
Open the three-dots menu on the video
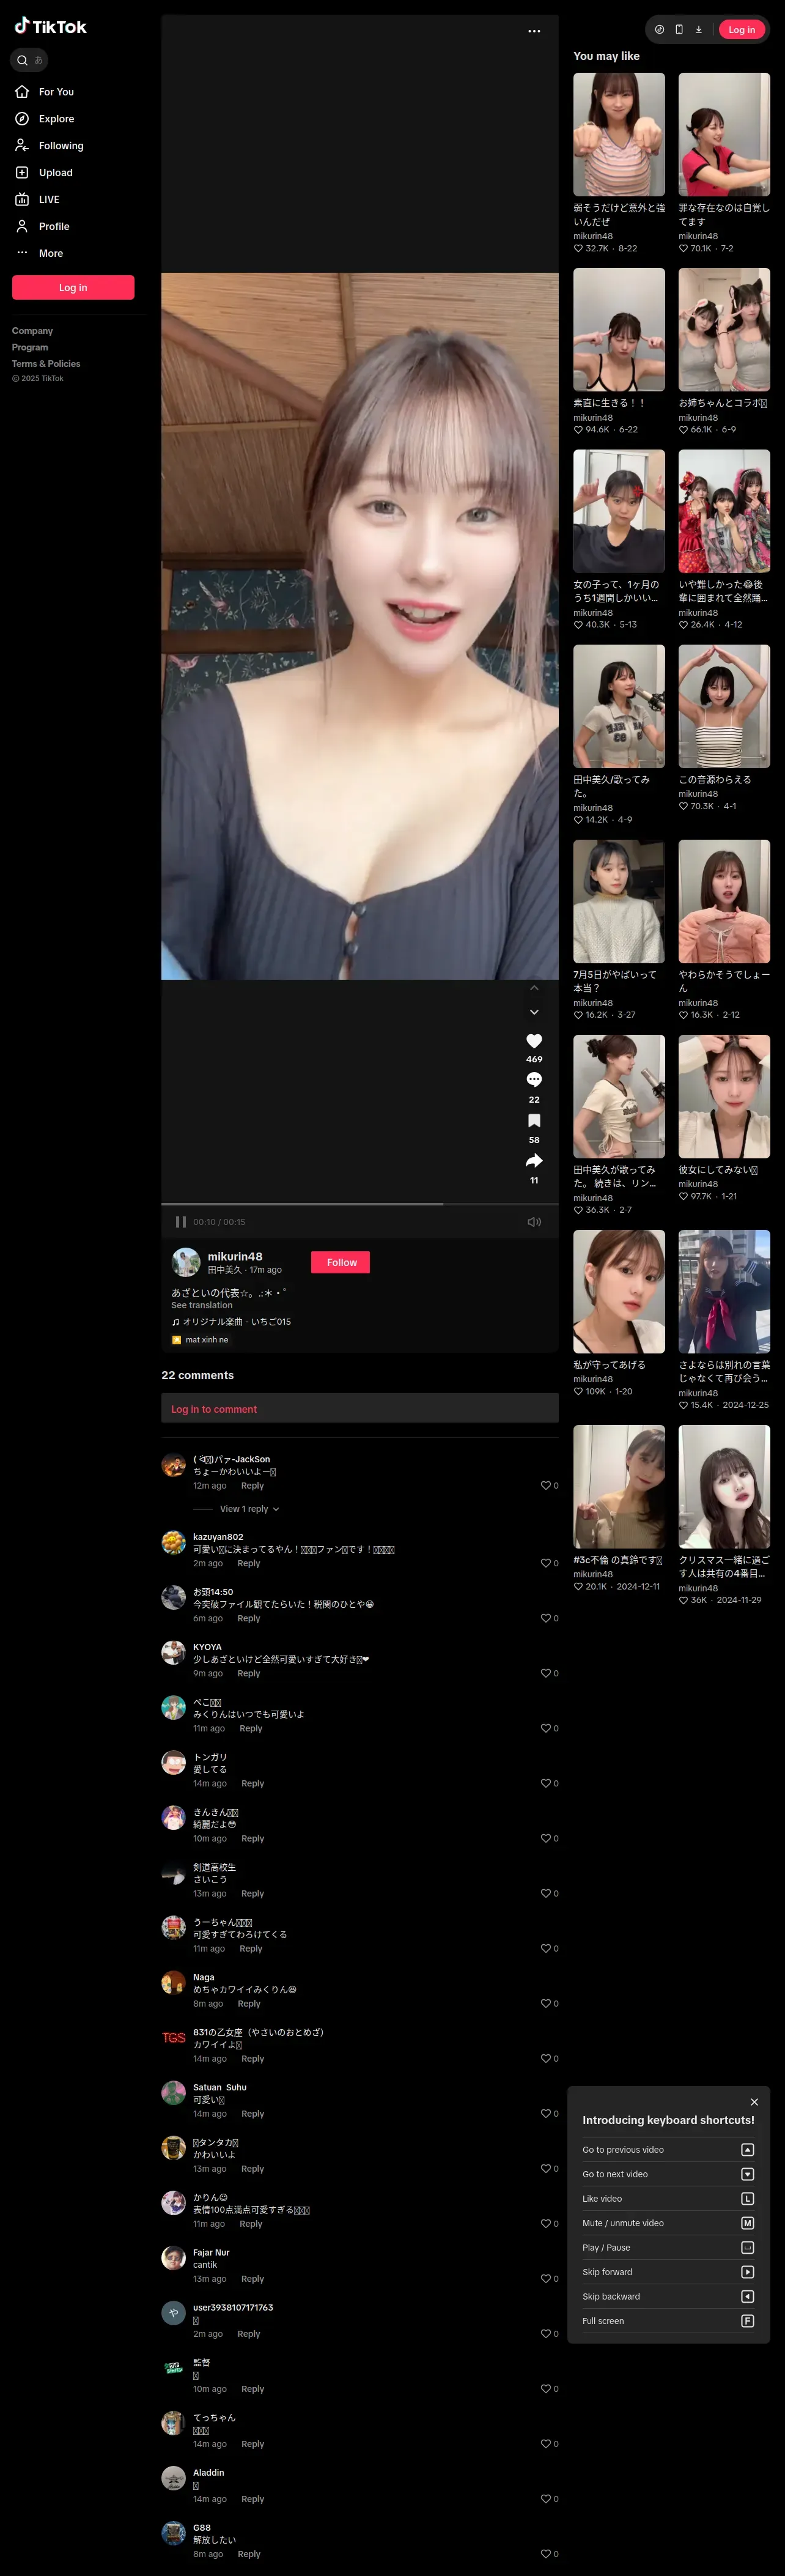(534, 31)
